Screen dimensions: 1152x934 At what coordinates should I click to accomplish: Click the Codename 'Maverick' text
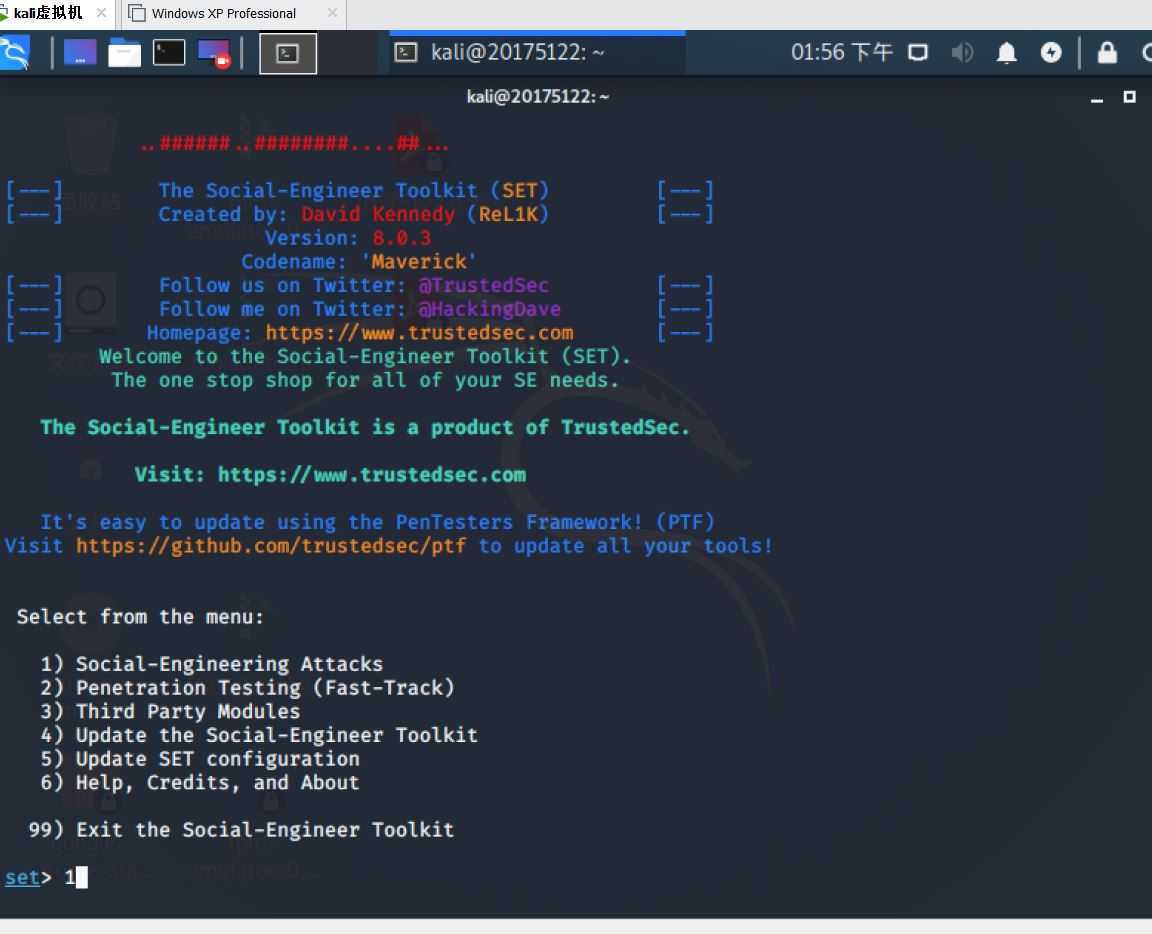pyautogui.click(x=359, y=262)
